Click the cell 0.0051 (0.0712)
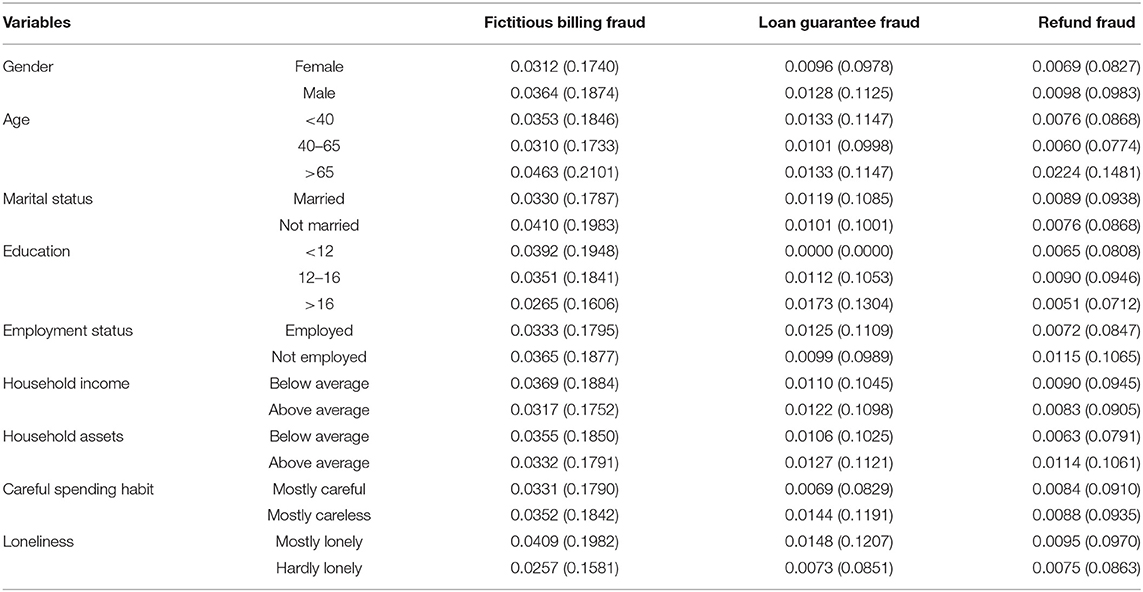Screen dimensions: 1143x592 point(1085,305)
